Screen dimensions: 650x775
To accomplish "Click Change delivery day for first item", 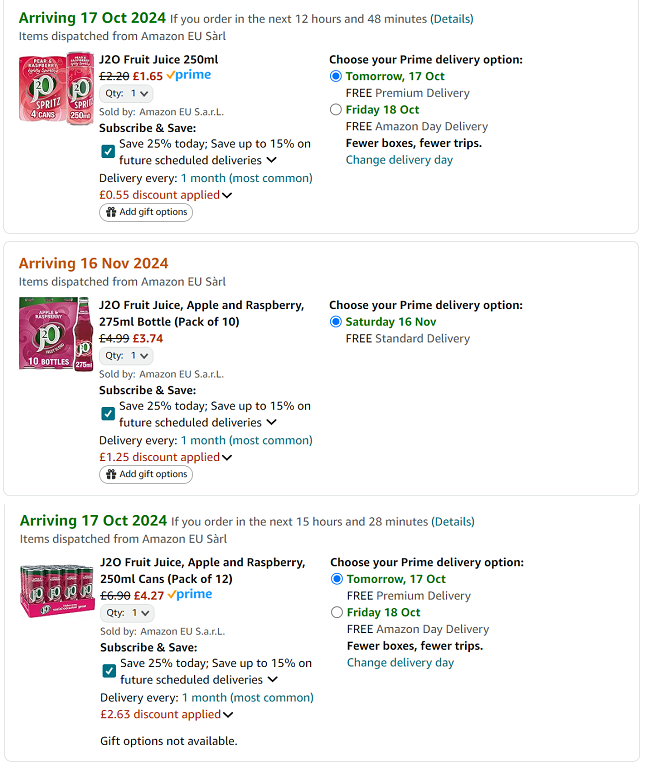I will pos(399,160).
